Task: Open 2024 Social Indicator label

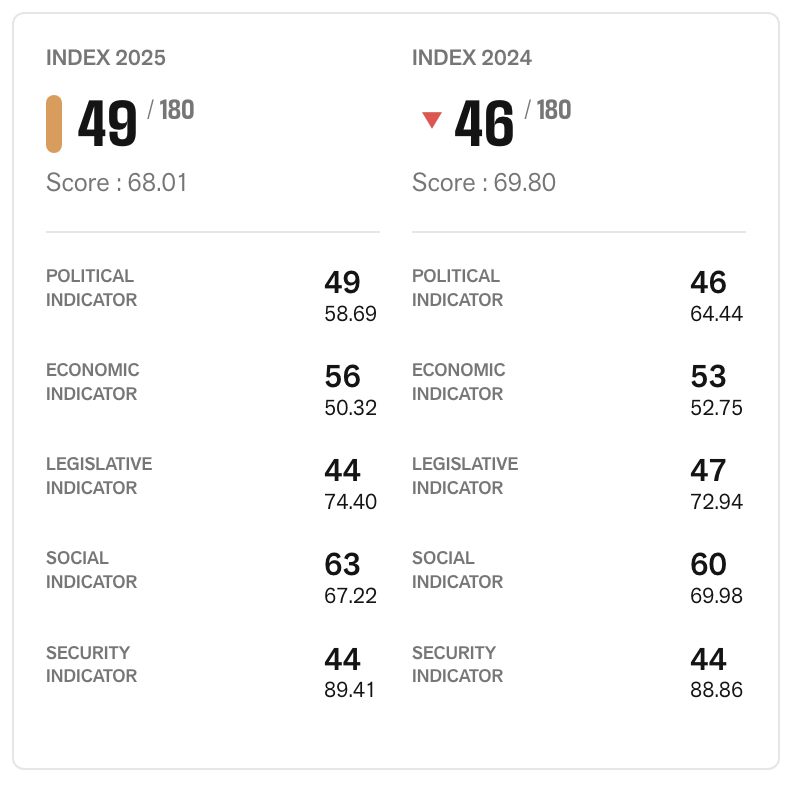Action: tap(457, 570)
